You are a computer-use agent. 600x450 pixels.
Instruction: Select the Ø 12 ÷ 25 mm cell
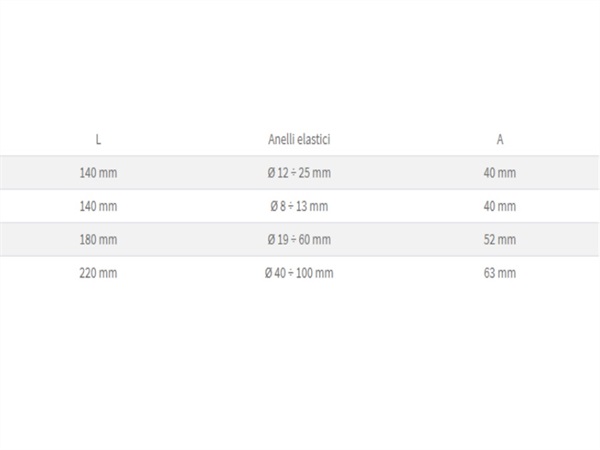click(x=299, y=173)
